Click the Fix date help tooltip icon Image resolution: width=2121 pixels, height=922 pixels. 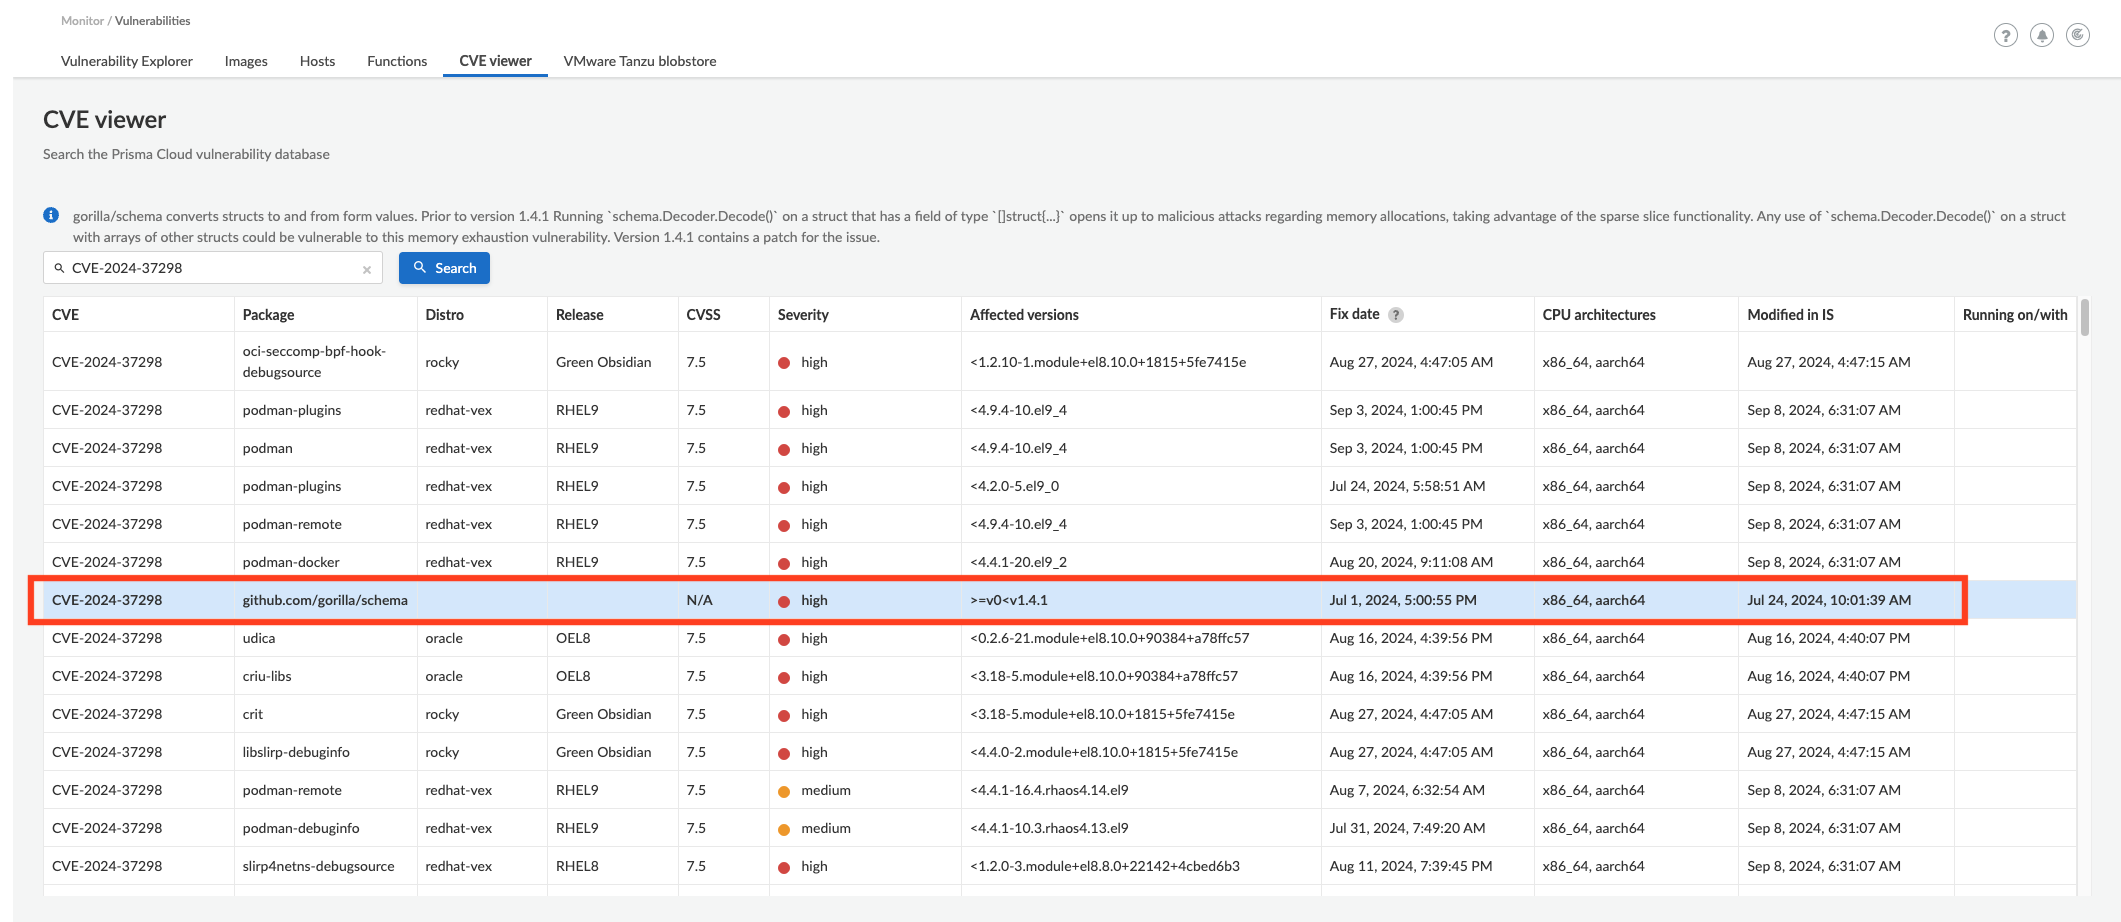click(x=1396, y=315)
